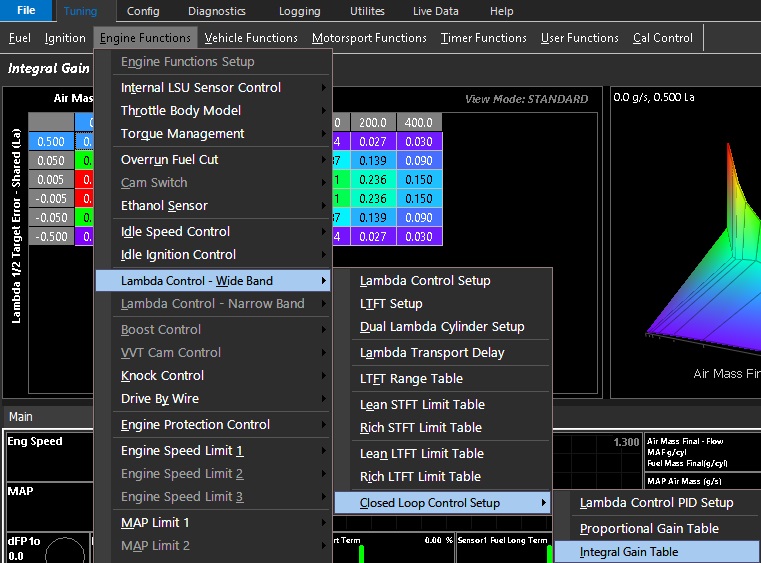Expand Knock Control submenu
The height and width of the screenshot is (563, 761).
pyautogui.click(x=214, y=376)
